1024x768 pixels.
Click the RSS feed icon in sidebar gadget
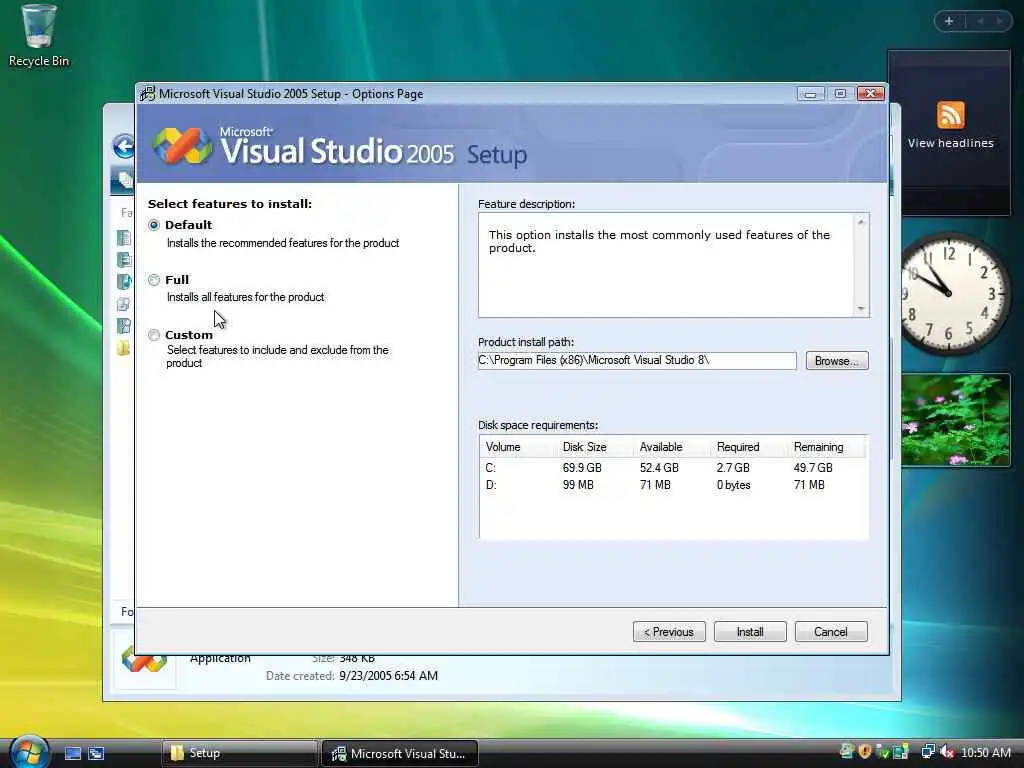pyautogui.click(x=950, y=116)
